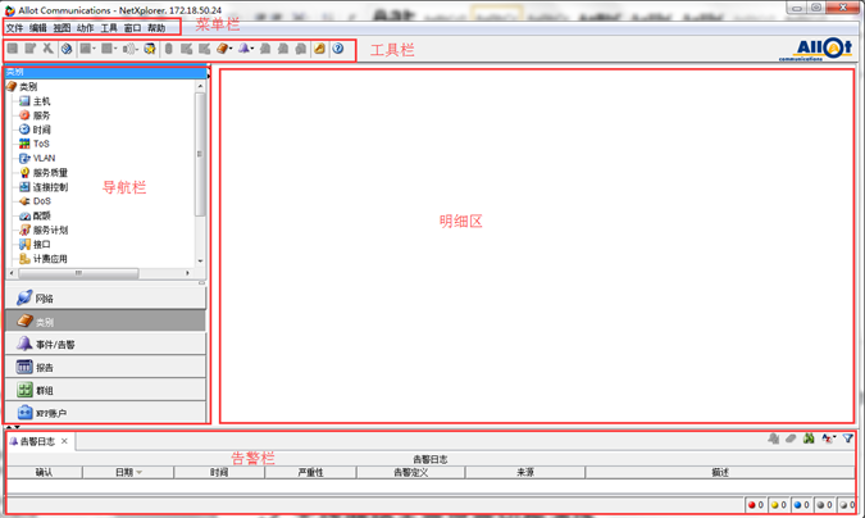This screenshot has height=518, width=865.
Task: Select 服务计划 in the catalog tree
Action: click(x=50, y=230)
